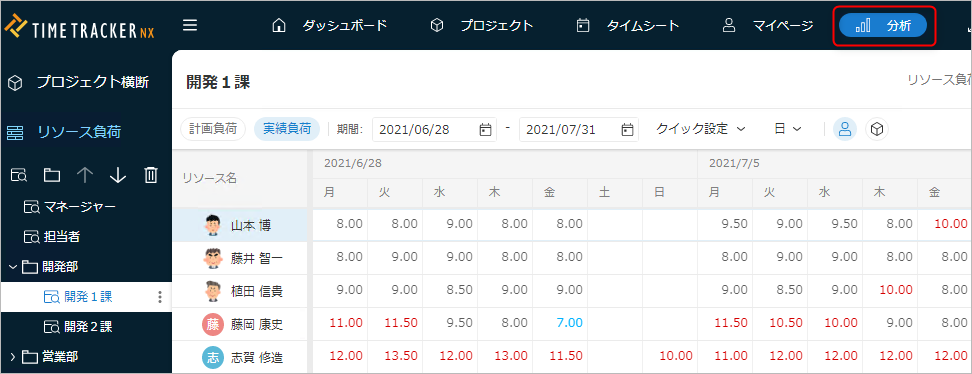Toggle the project cube view icon
Viewport: 972px width, 374px height.
tap(877, 129)
